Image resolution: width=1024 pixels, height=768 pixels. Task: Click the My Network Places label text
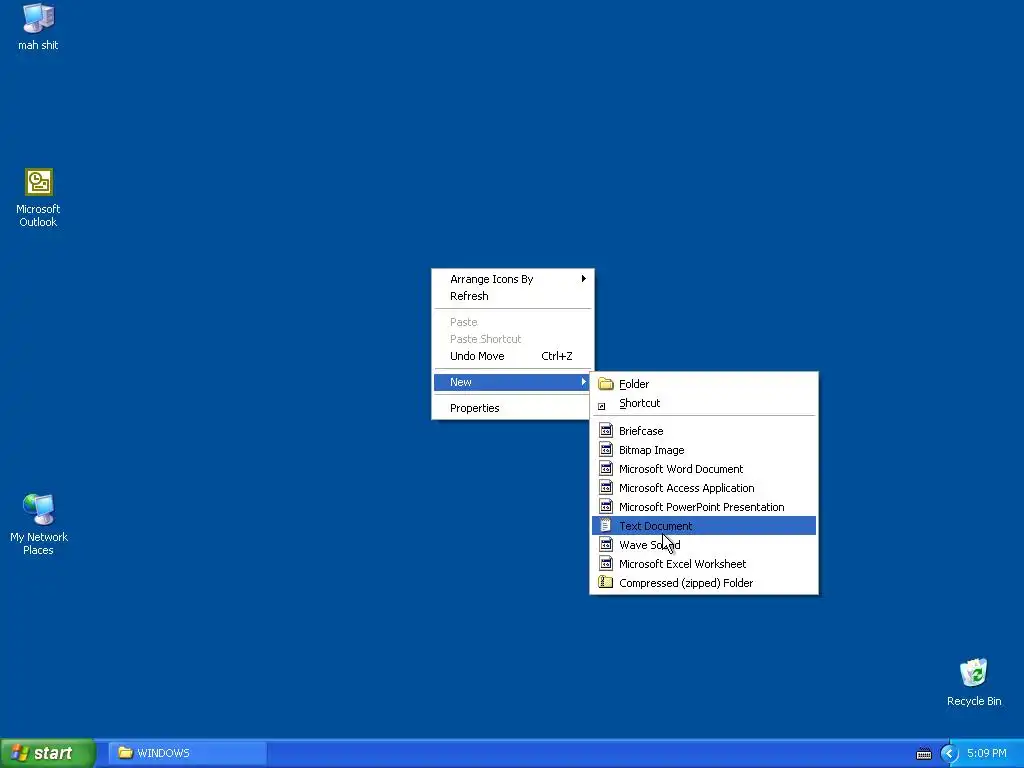[x=39, y=543]
